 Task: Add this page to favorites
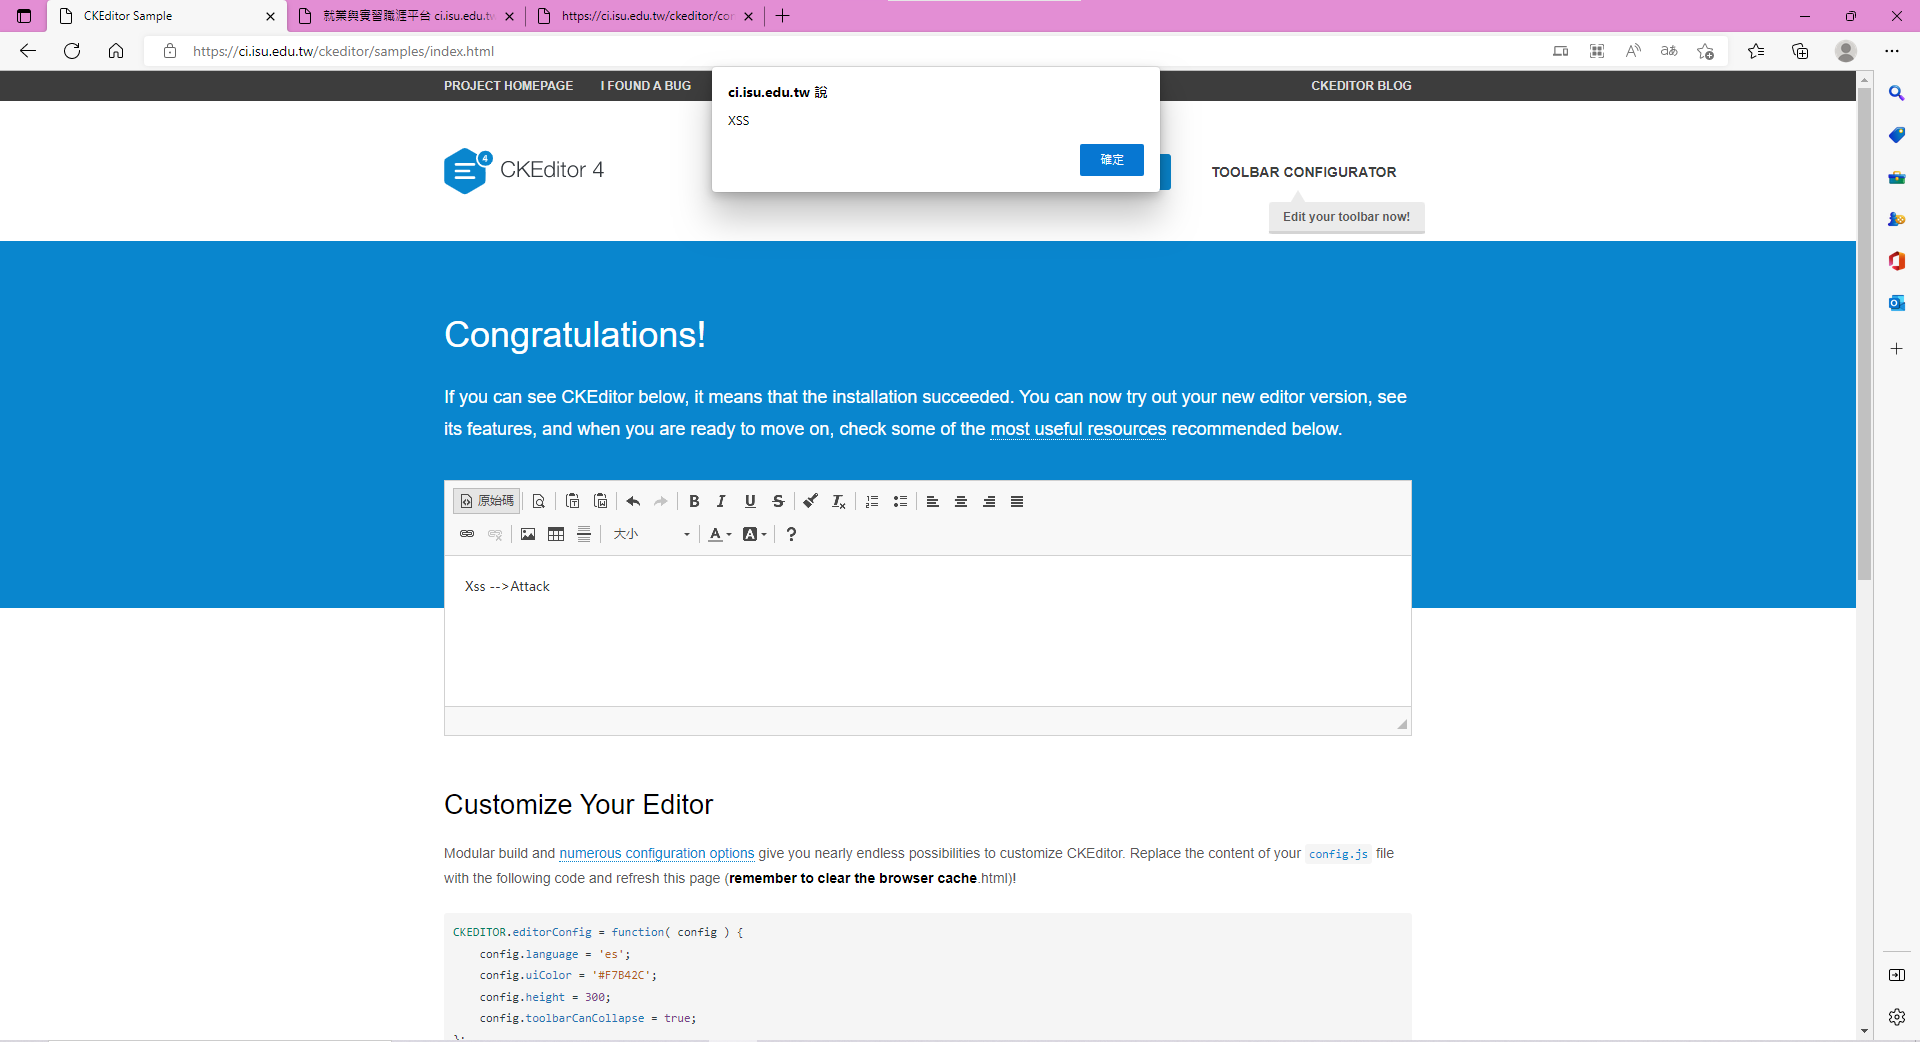[x=1705, y=51]
